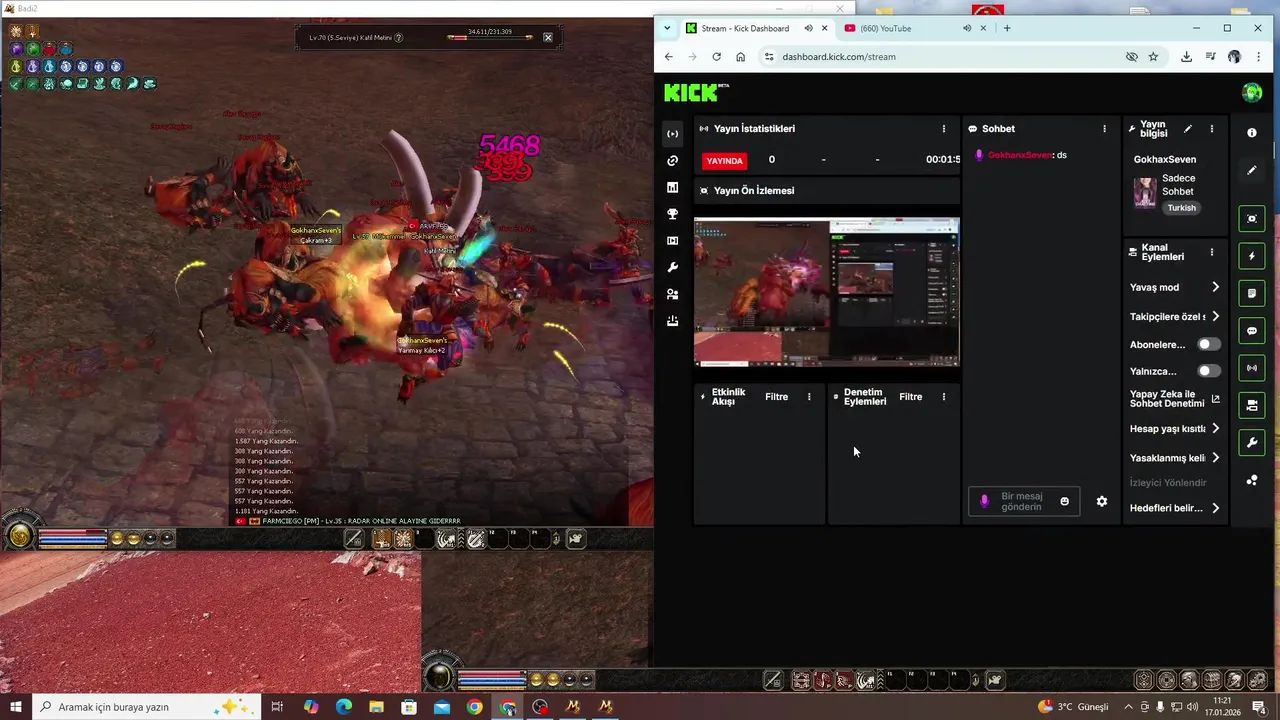Screen dimensions: 1280x720
Task: Toggle the Abonelere switch
Action: click(x=1209, y=344)
